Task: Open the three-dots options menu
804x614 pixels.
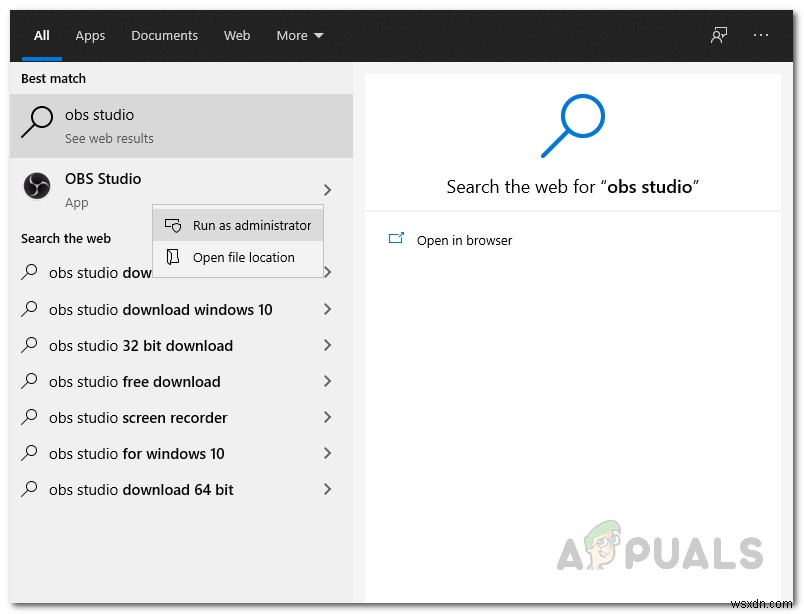Action: [762, 35]
